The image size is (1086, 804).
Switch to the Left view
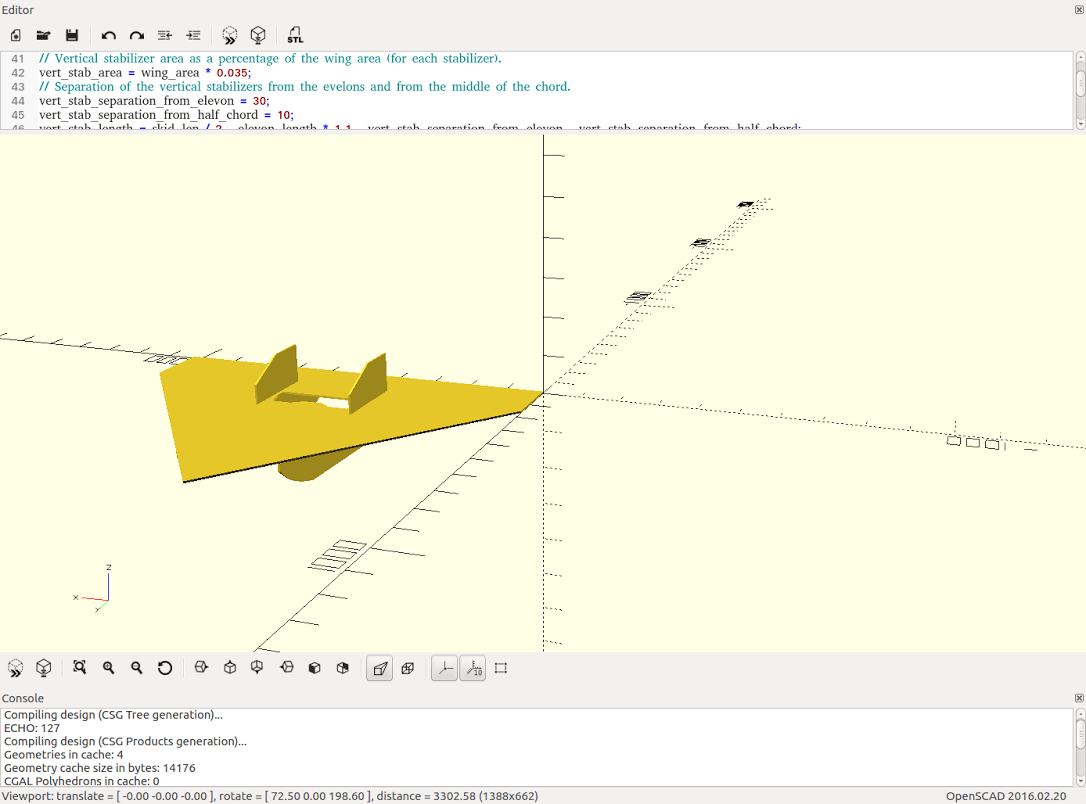point(287,668)
